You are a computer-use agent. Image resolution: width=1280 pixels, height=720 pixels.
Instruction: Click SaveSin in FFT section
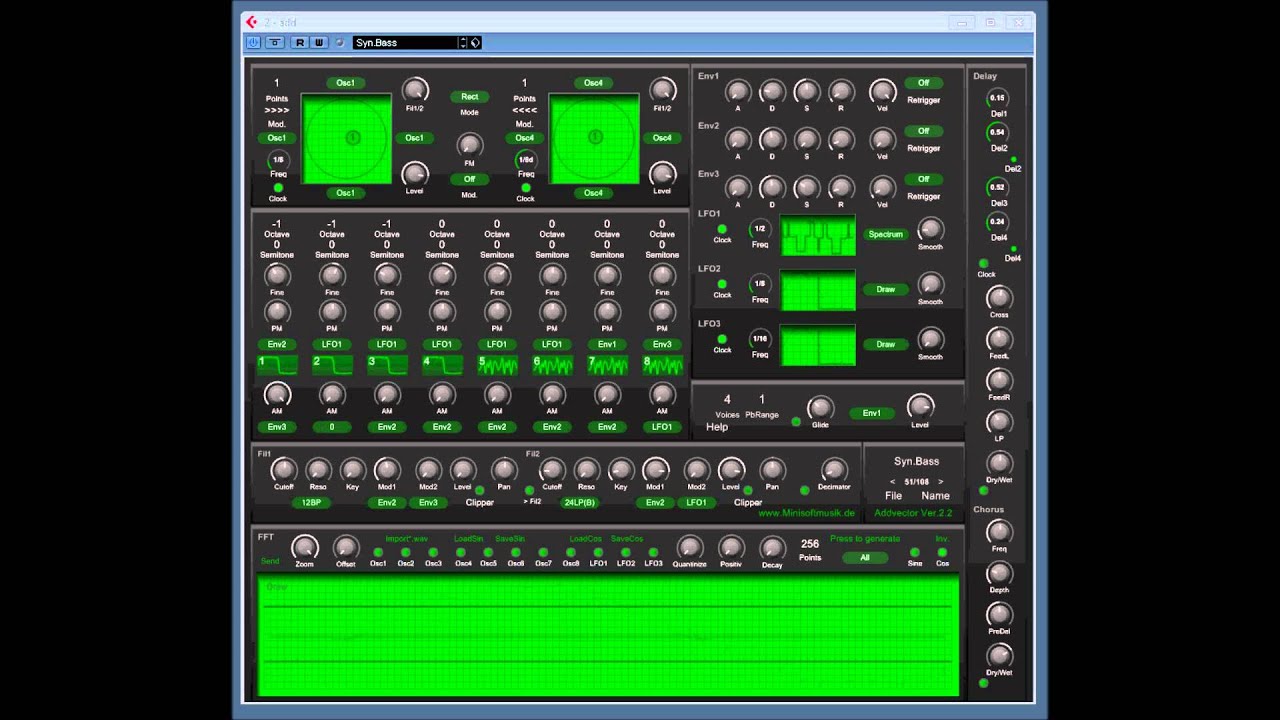[509, 539]
